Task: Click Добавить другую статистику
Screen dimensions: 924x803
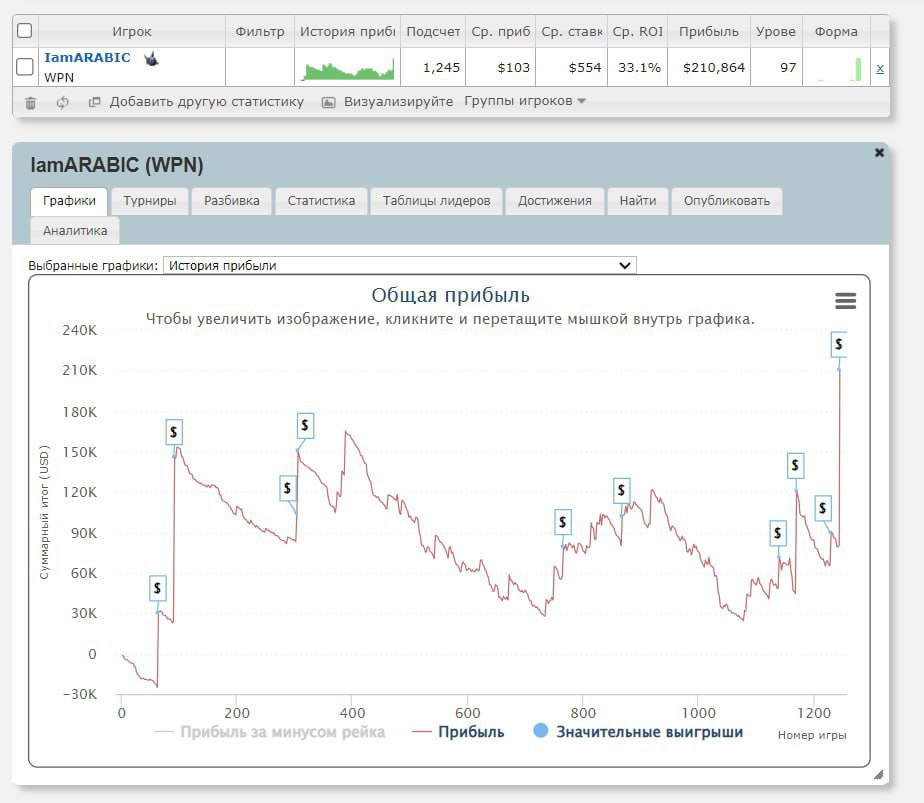Action: [206, 102]
